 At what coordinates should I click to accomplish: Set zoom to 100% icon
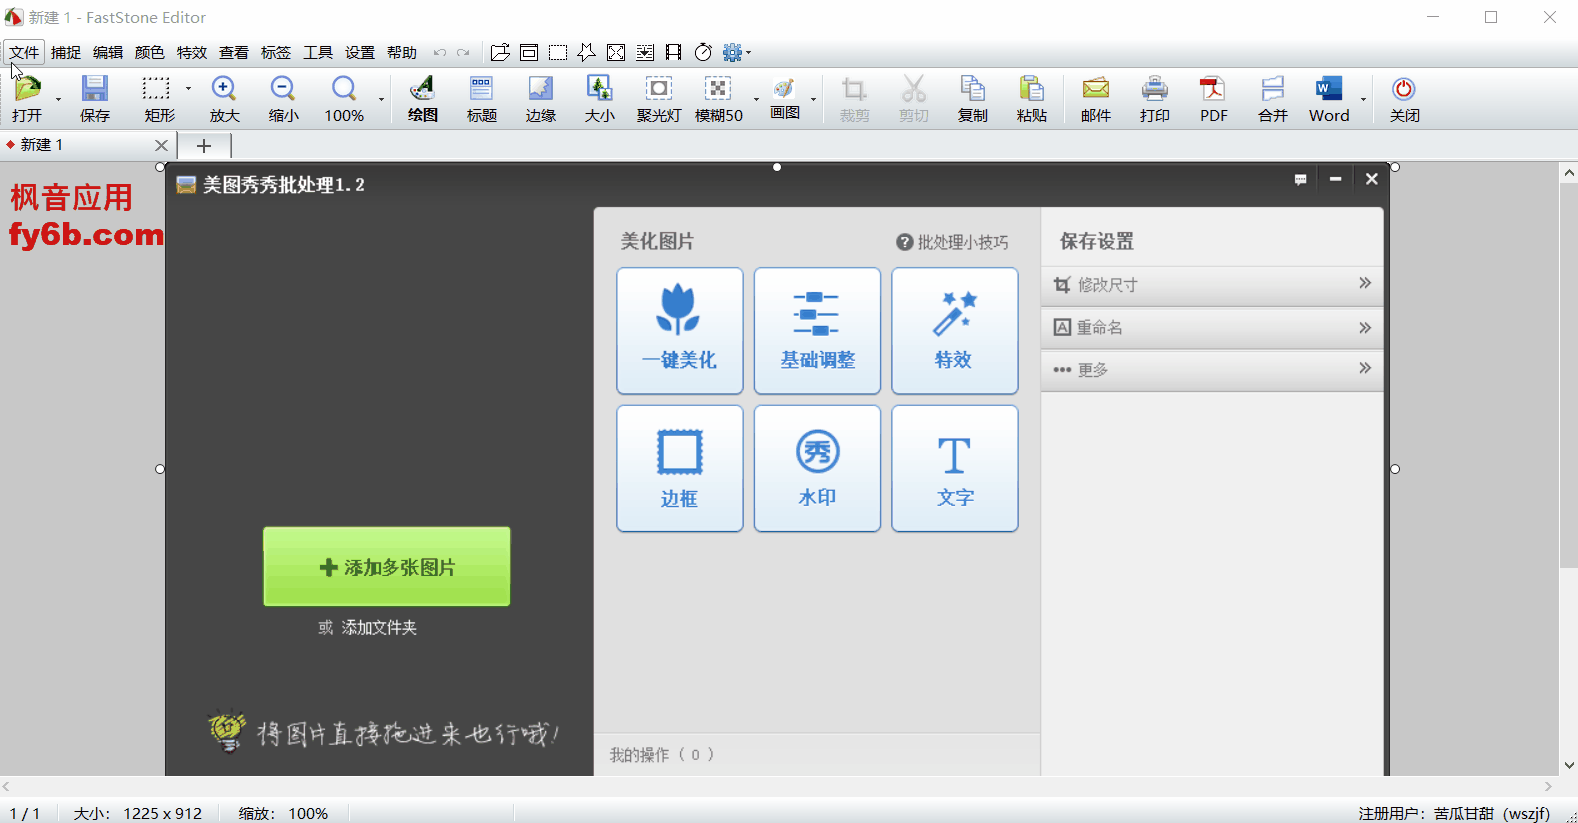coord(344,99)
